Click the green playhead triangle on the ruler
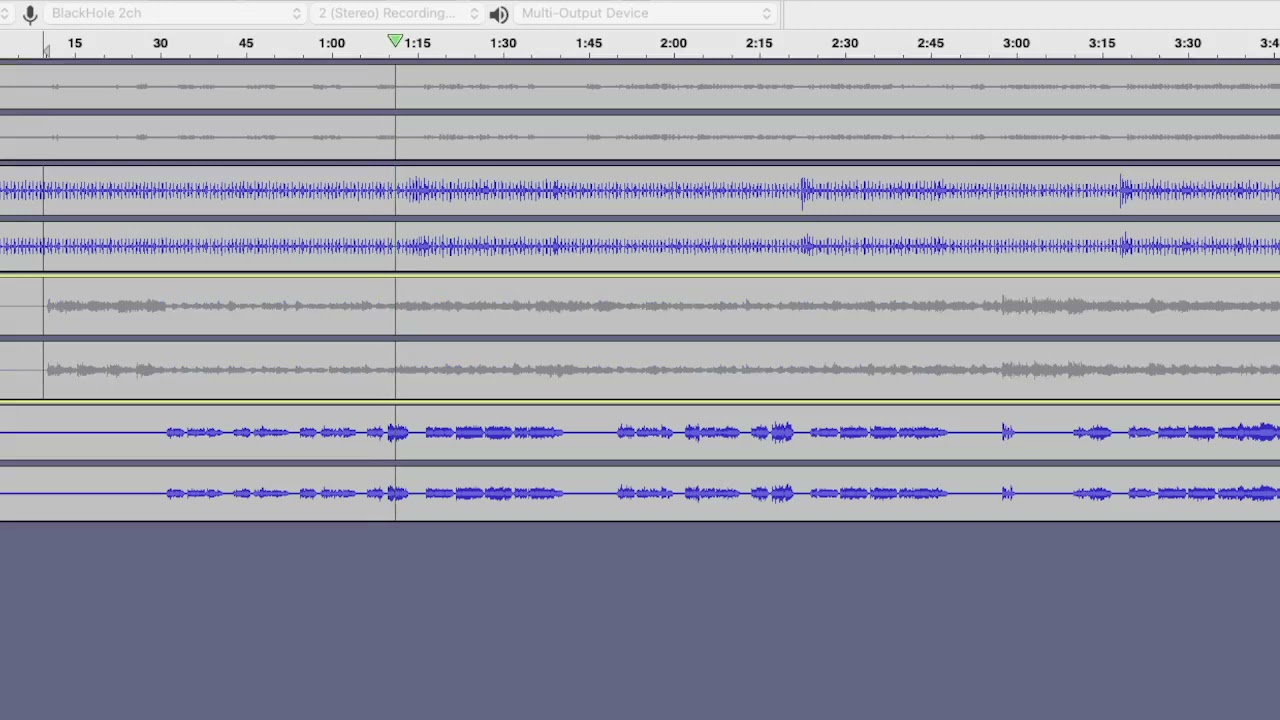This screenshot has height=720, width=1280. click(x=395, y=41)
